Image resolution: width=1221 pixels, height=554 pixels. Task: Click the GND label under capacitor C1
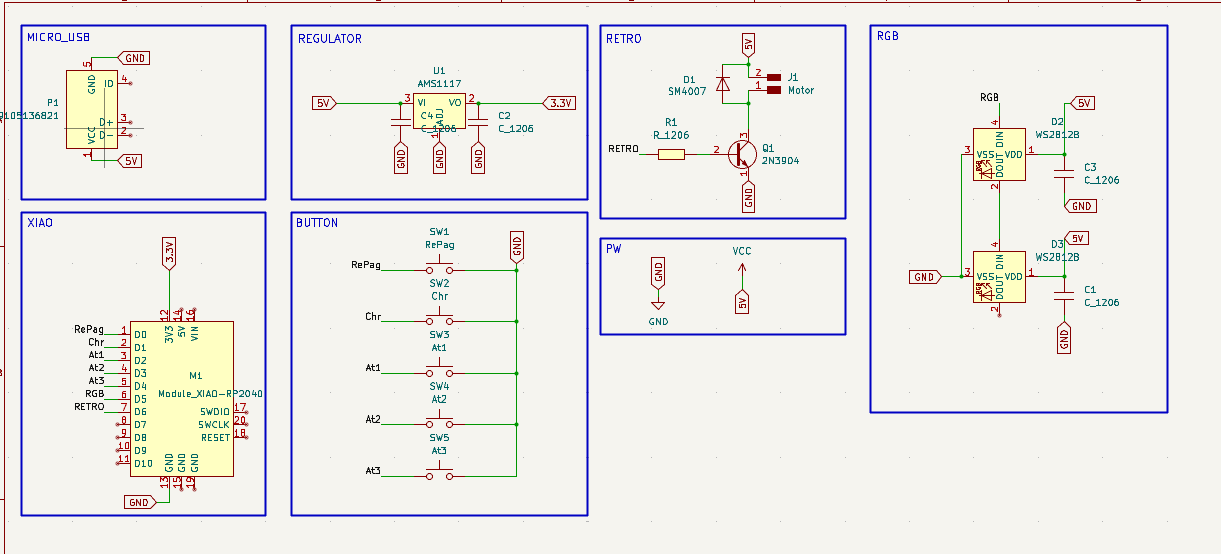pyautogui.click(x=1064, y=338)
